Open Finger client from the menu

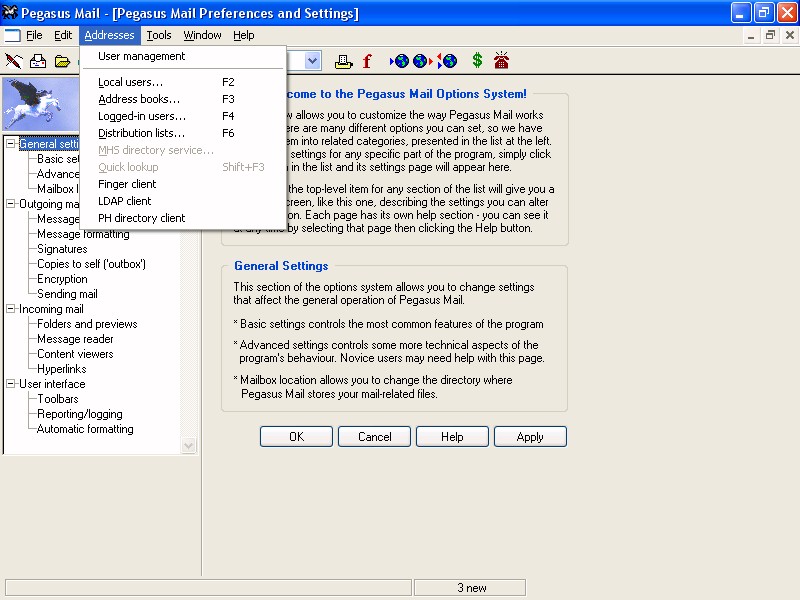(x=182, y=184)
